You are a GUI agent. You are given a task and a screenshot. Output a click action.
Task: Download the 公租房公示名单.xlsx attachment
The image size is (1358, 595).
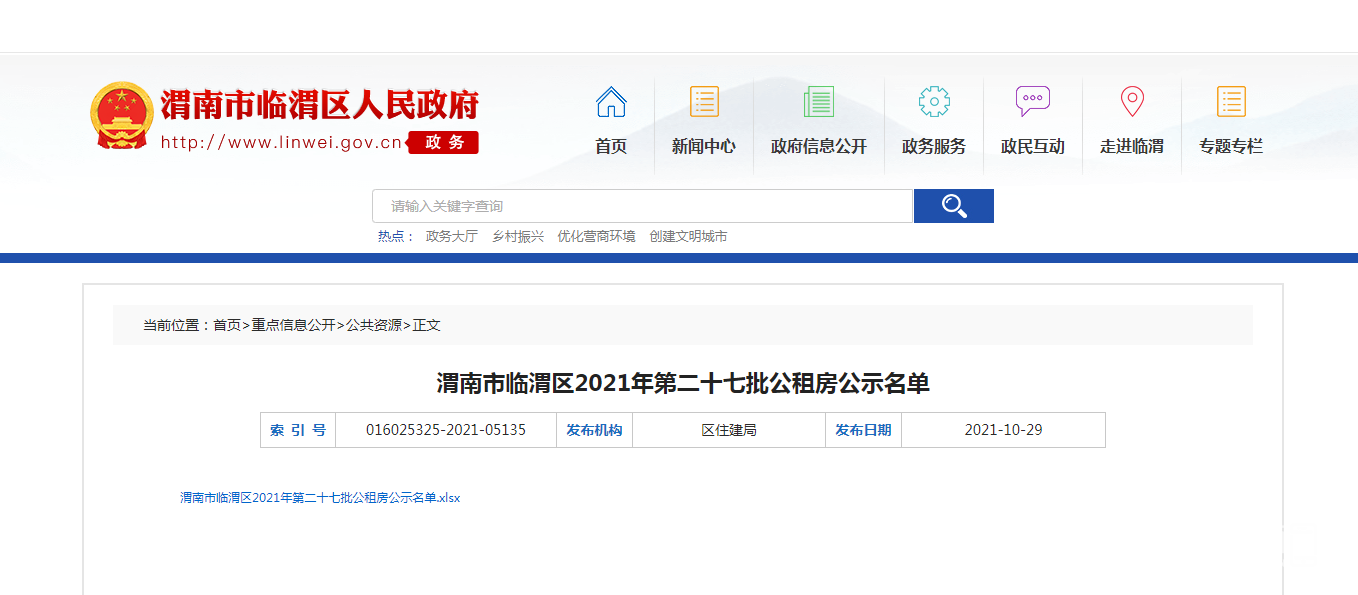click(x=320, y=498)
